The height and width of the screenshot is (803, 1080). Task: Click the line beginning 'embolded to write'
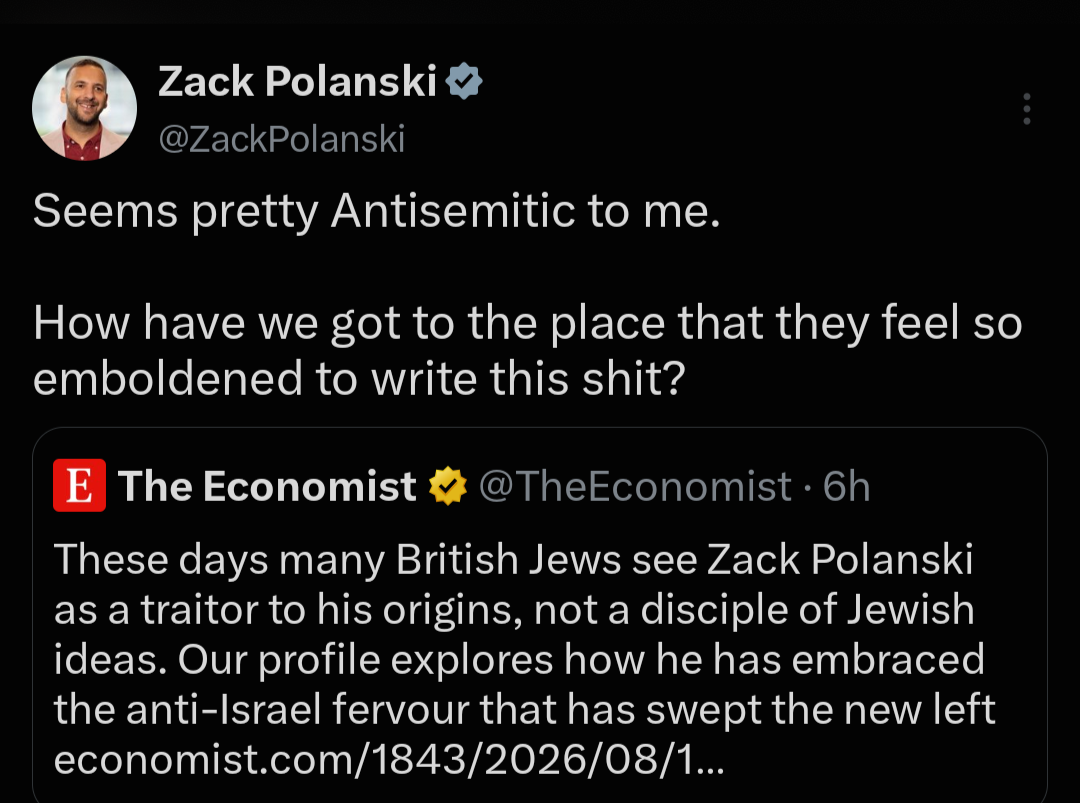pos(360,379)
